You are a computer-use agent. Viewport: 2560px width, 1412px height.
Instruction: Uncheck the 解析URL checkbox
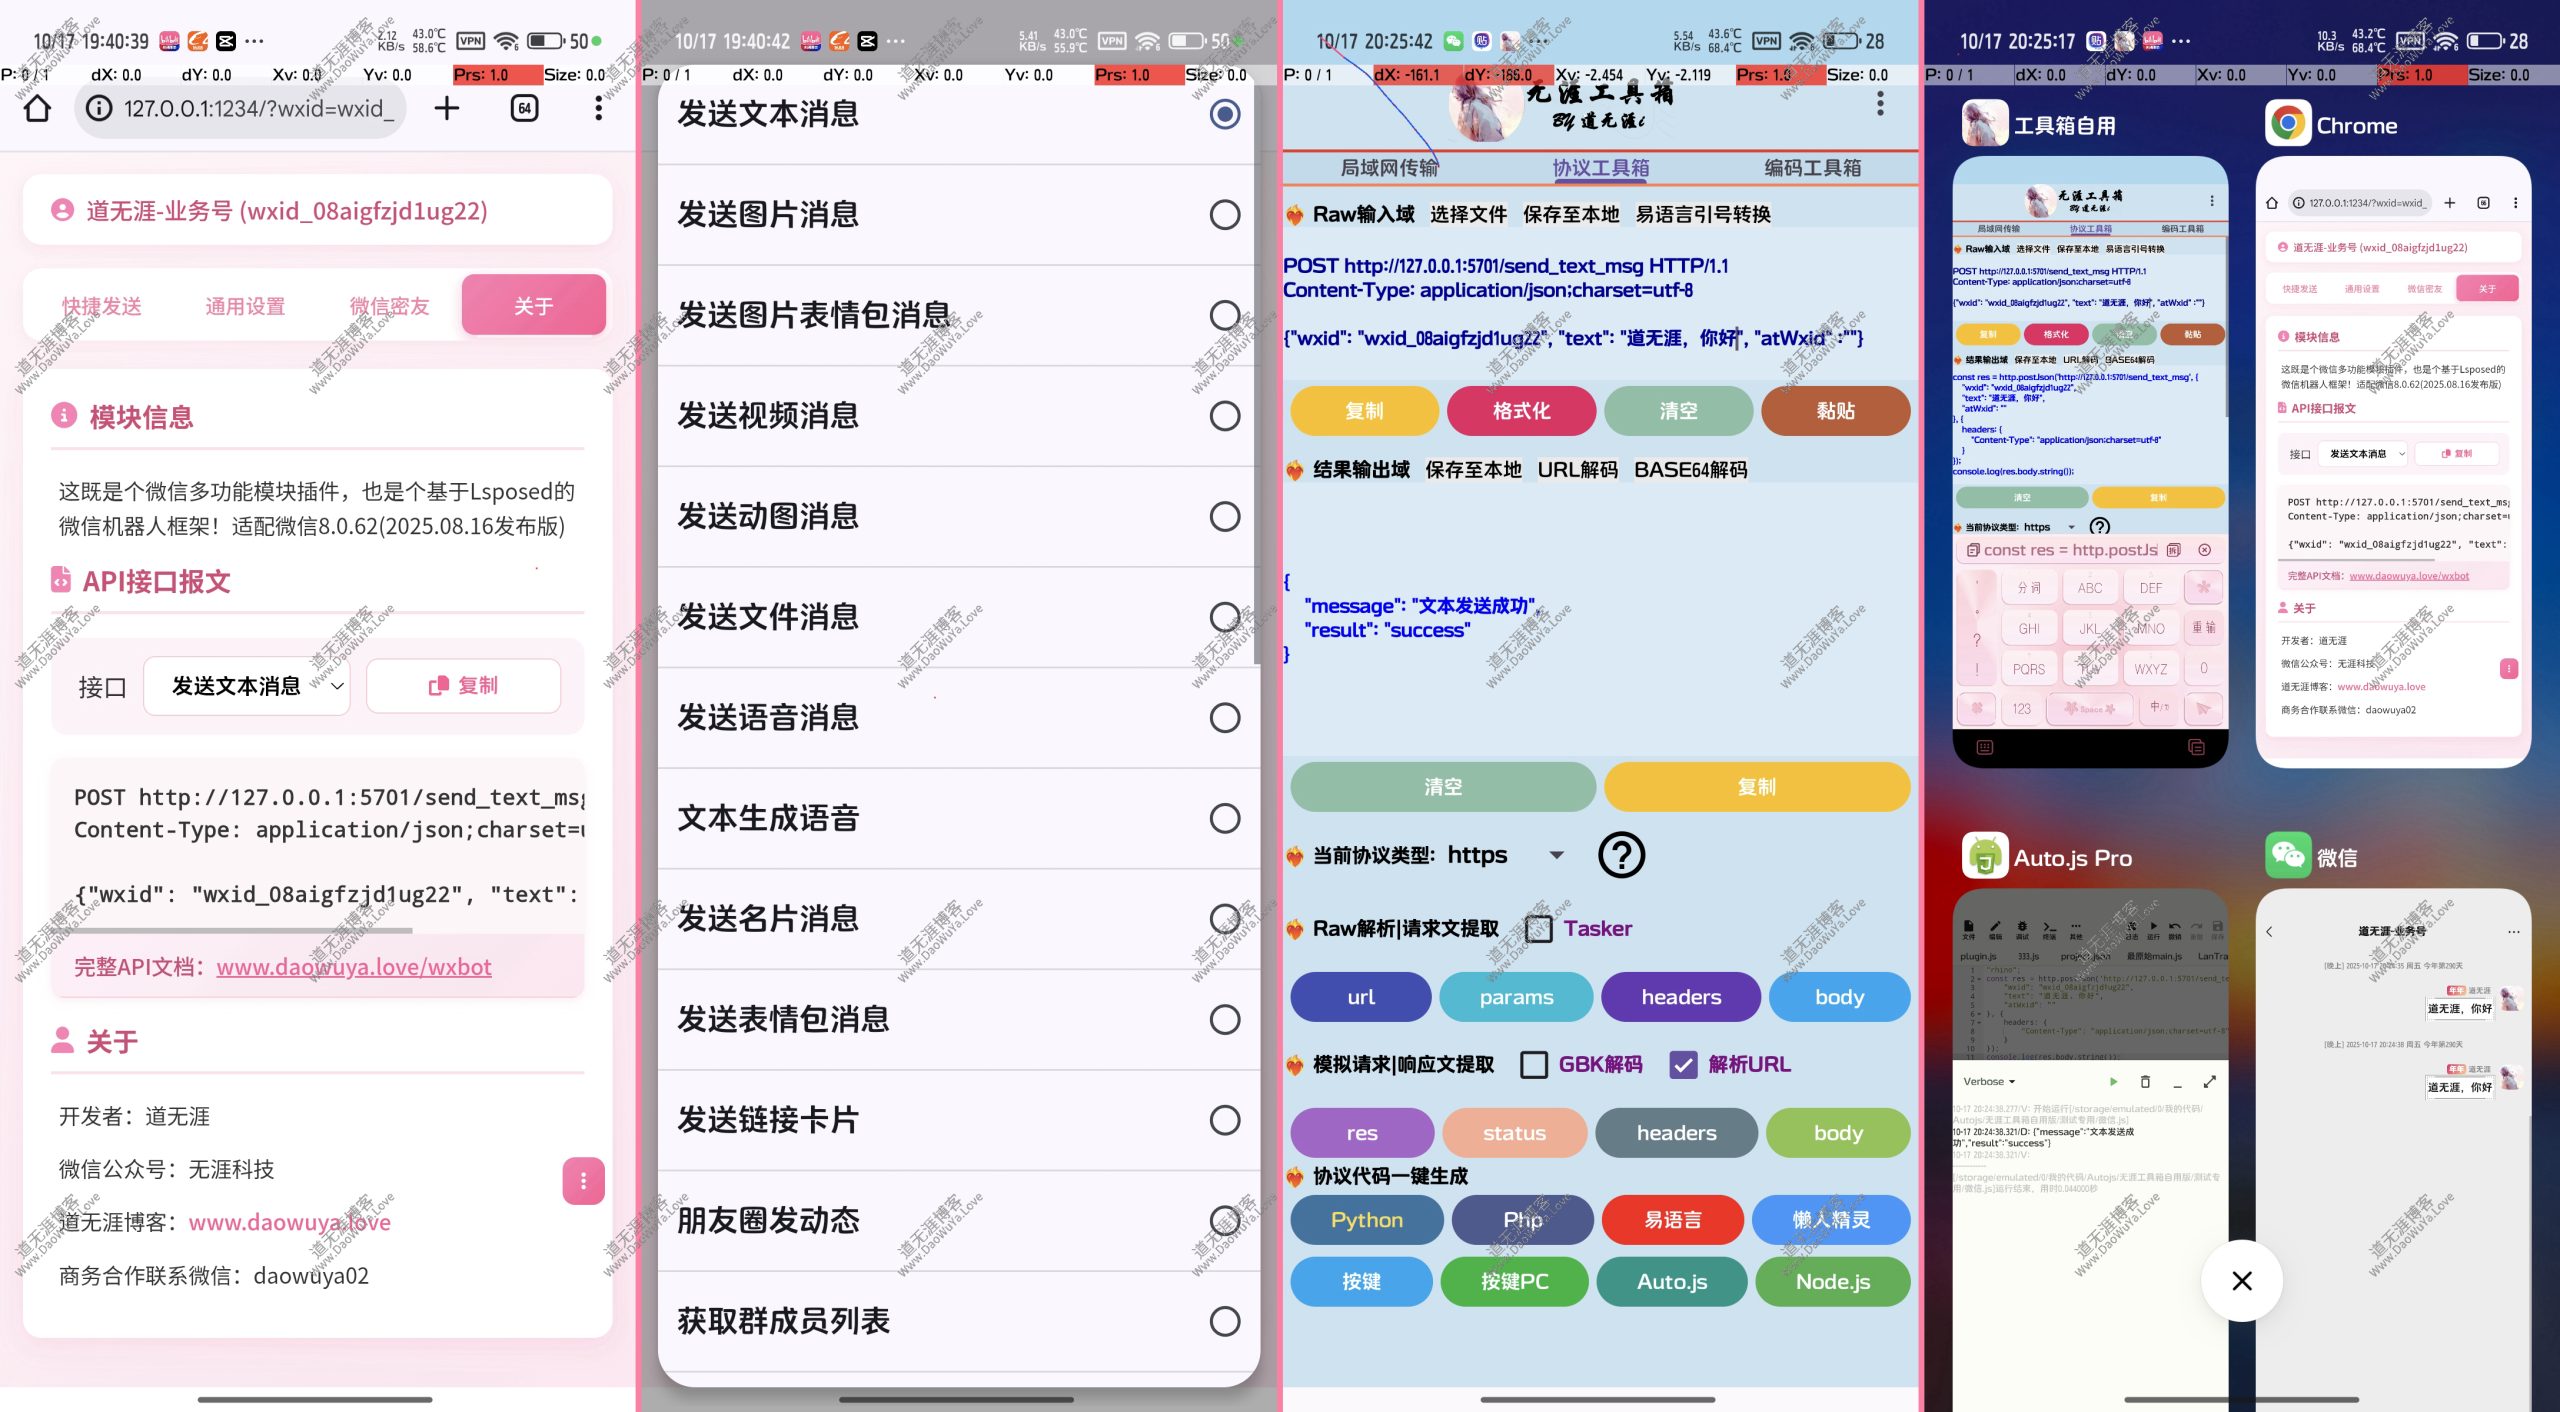point(1684,1065)
